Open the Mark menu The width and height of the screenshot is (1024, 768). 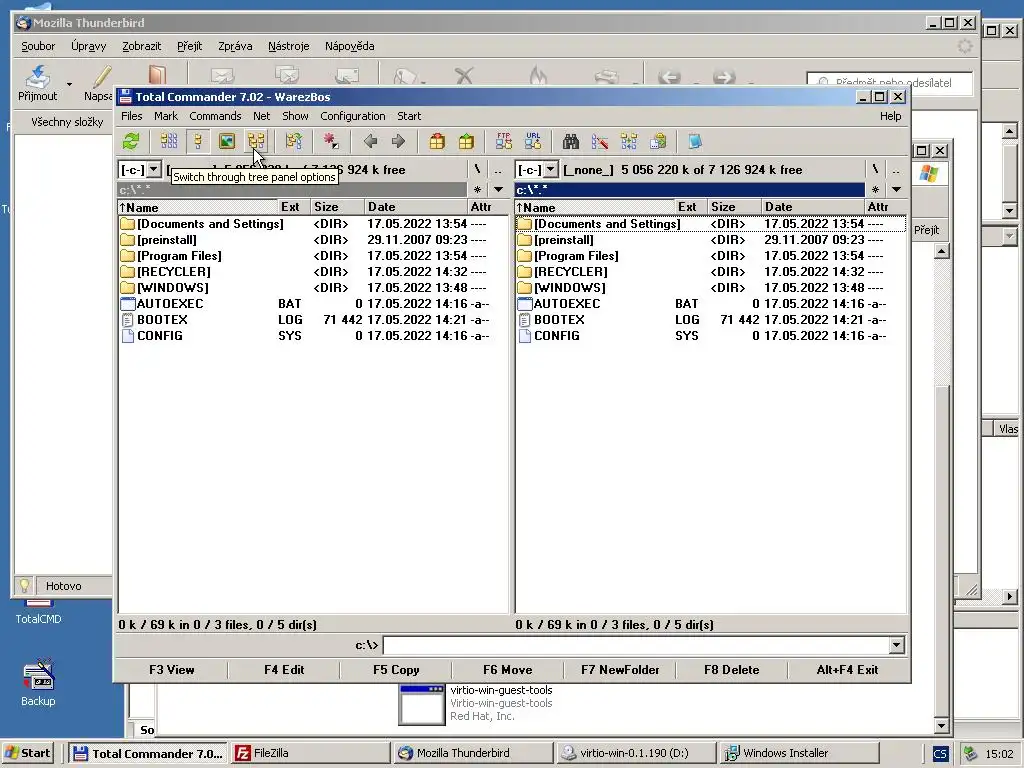(166, 116)
